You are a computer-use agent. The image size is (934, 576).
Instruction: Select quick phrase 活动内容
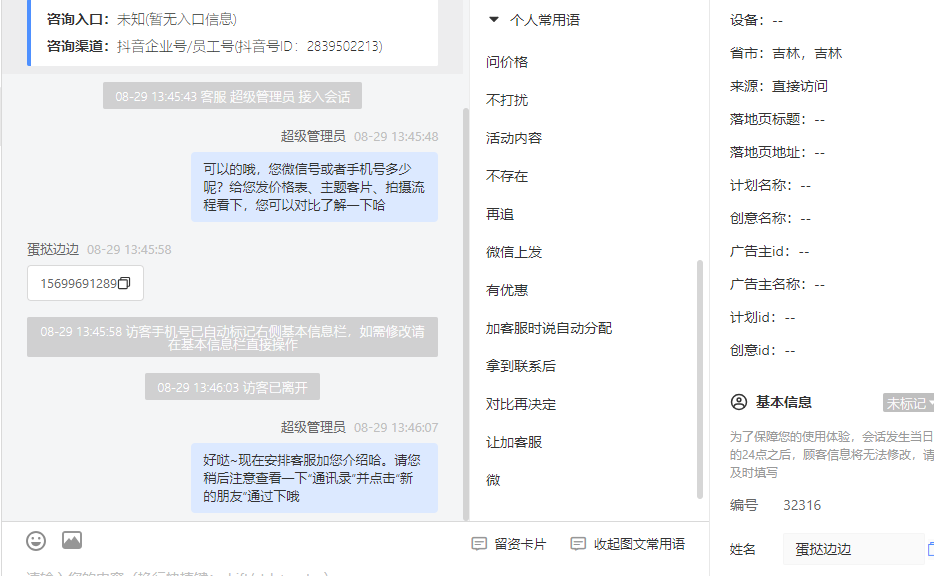(514, 138)
